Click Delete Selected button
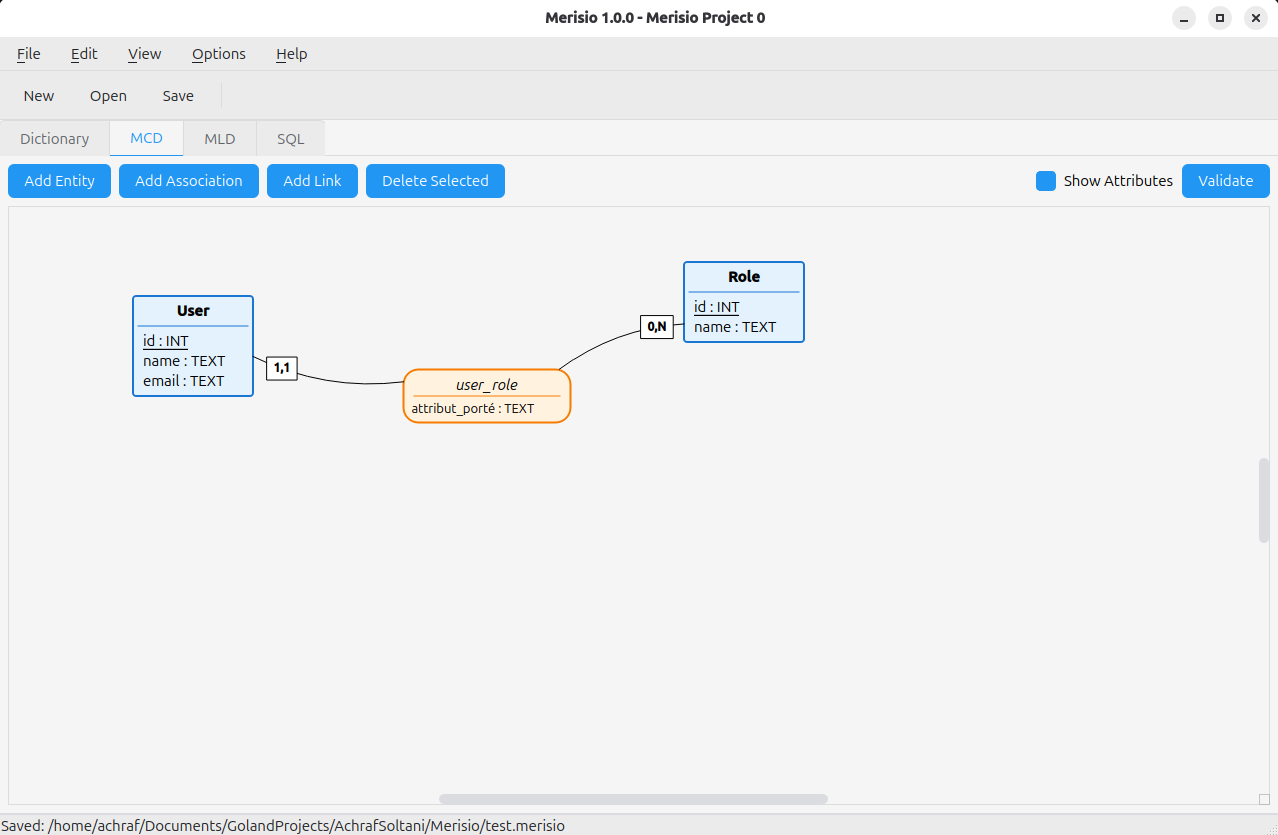1278x835 pixels. click(x=435, y=181)
